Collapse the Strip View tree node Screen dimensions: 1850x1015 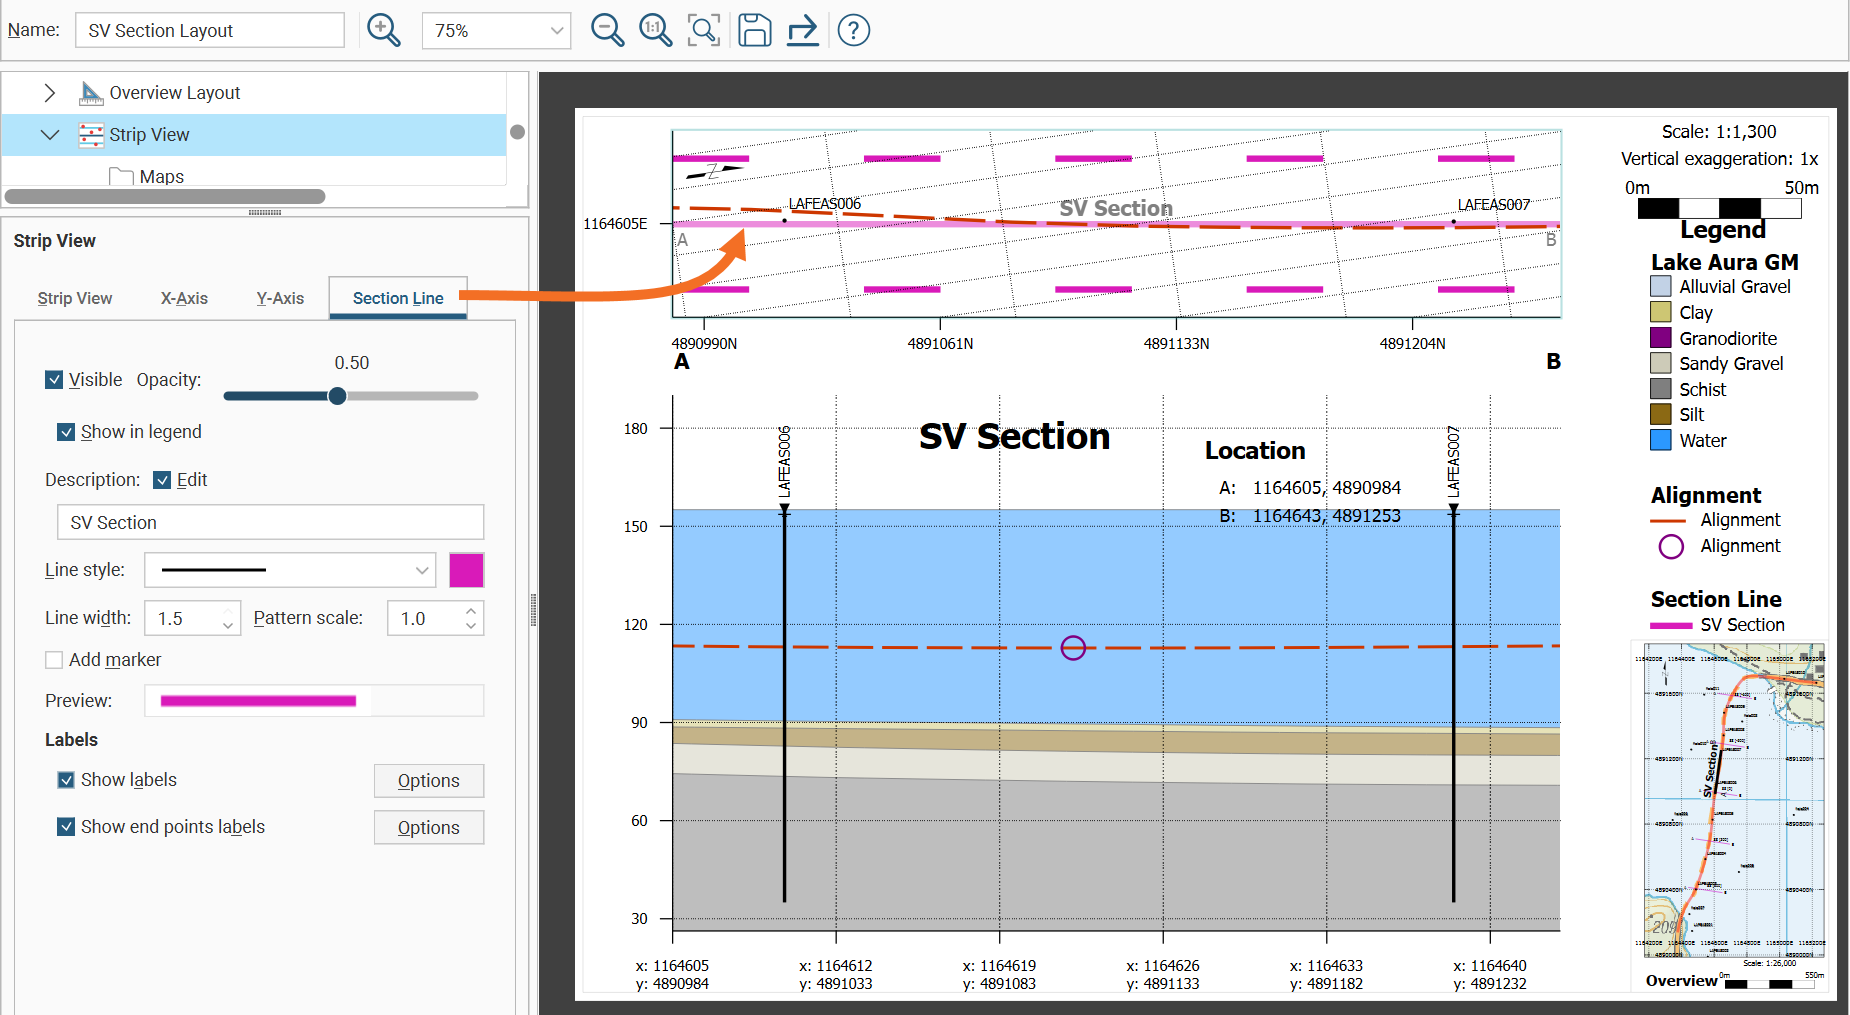point(49,135)
